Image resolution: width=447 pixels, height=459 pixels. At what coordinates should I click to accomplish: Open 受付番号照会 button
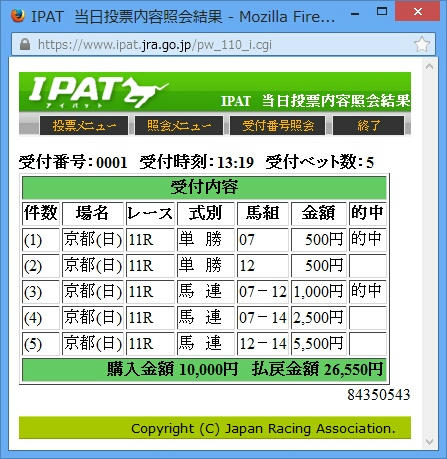(278, 126)
